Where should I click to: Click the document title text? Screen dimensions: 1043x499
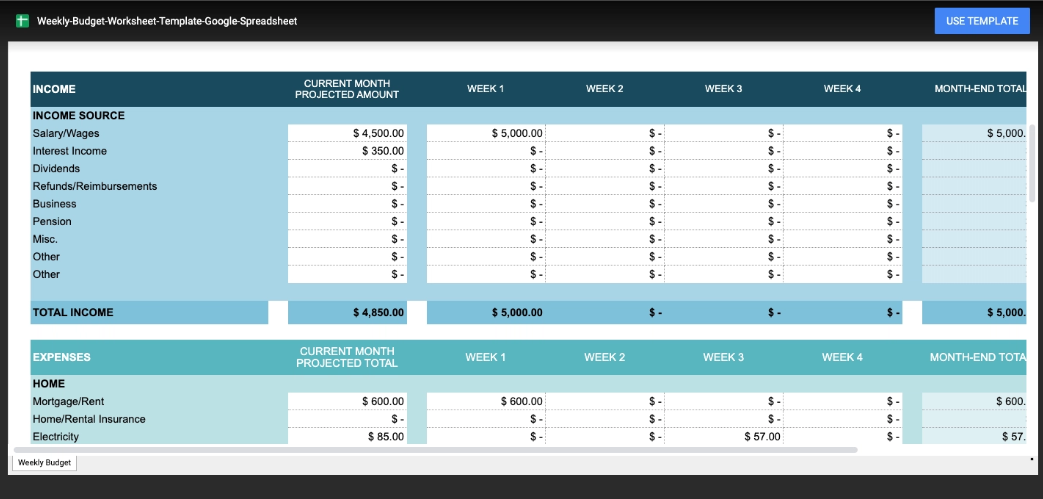click(x=166, y=21)
